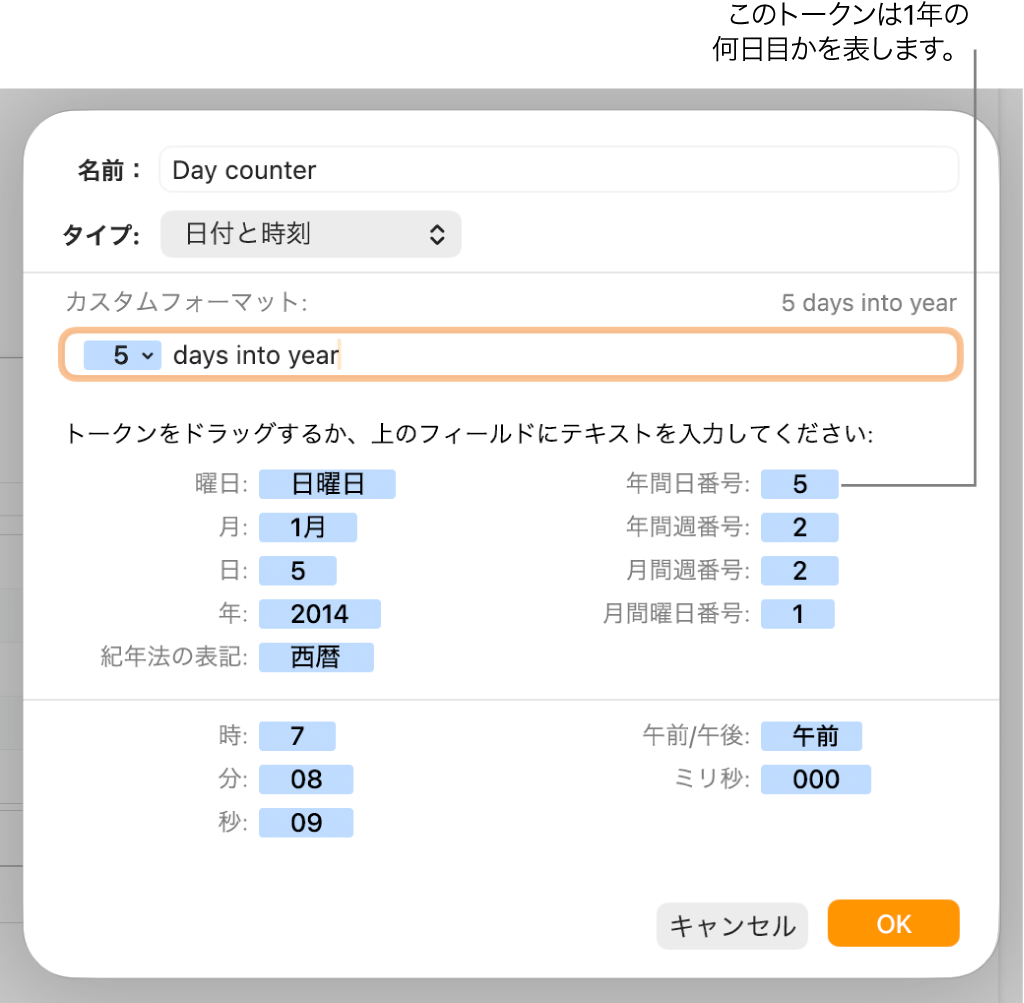Click the キャンセル button
The width and height of the screenshot is (1024, 1003).
tap(732, 925)
